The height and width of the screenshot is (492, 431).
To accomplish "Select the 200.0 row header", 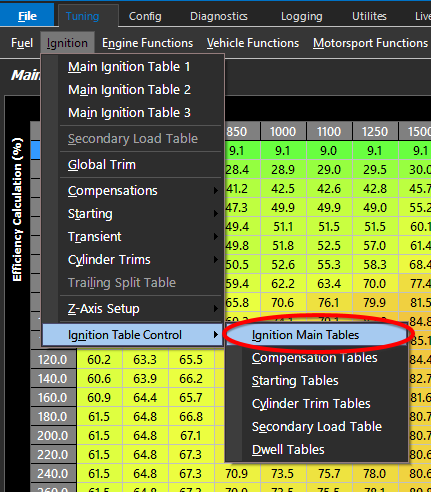I will (53, 436).
